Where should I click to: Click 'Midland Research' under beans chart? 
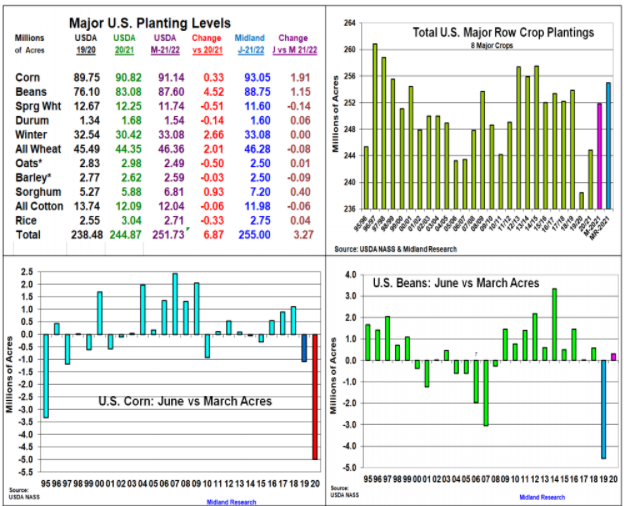(x=542, y=497)
